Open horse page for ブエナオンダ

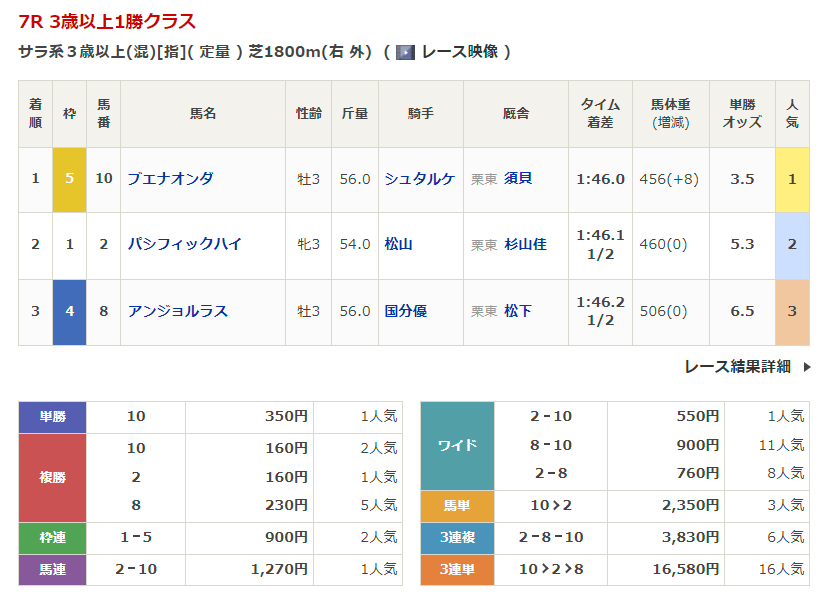(170, 179)
